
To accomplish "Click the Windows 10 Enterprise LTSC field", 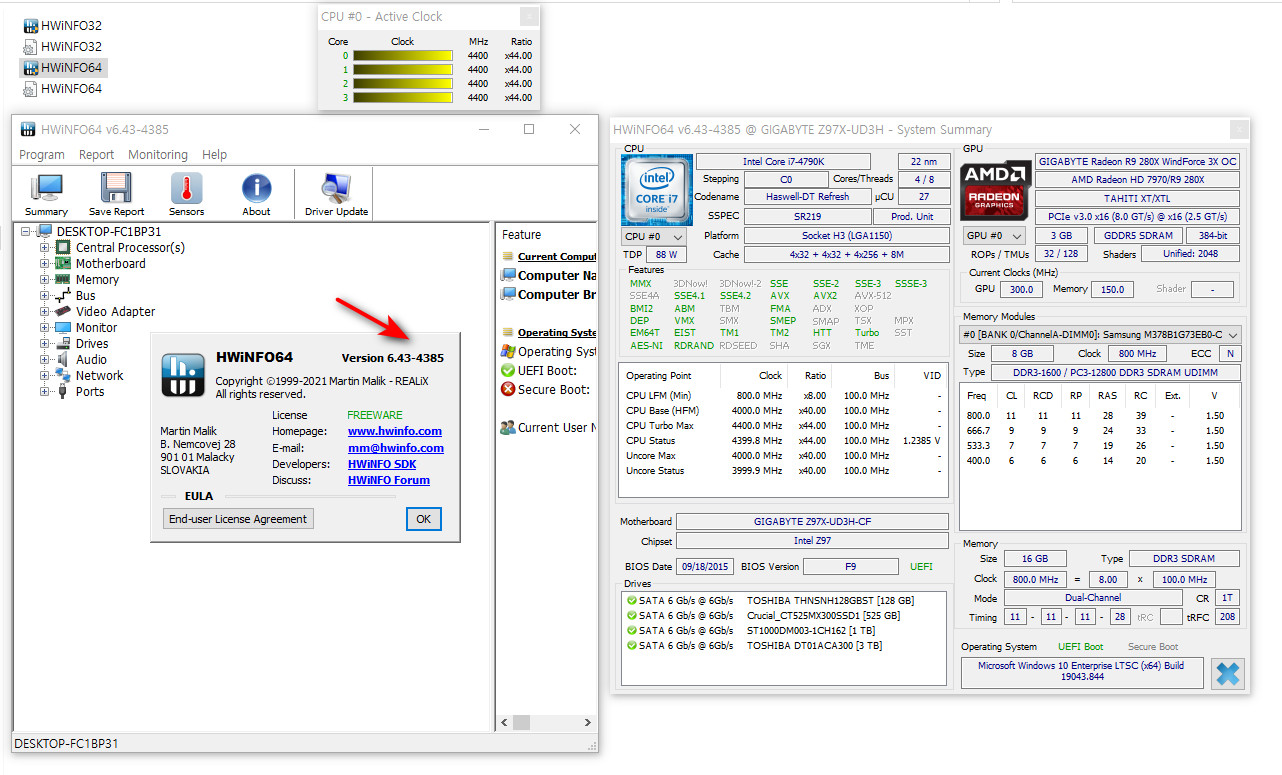I will coord(1081,672).
